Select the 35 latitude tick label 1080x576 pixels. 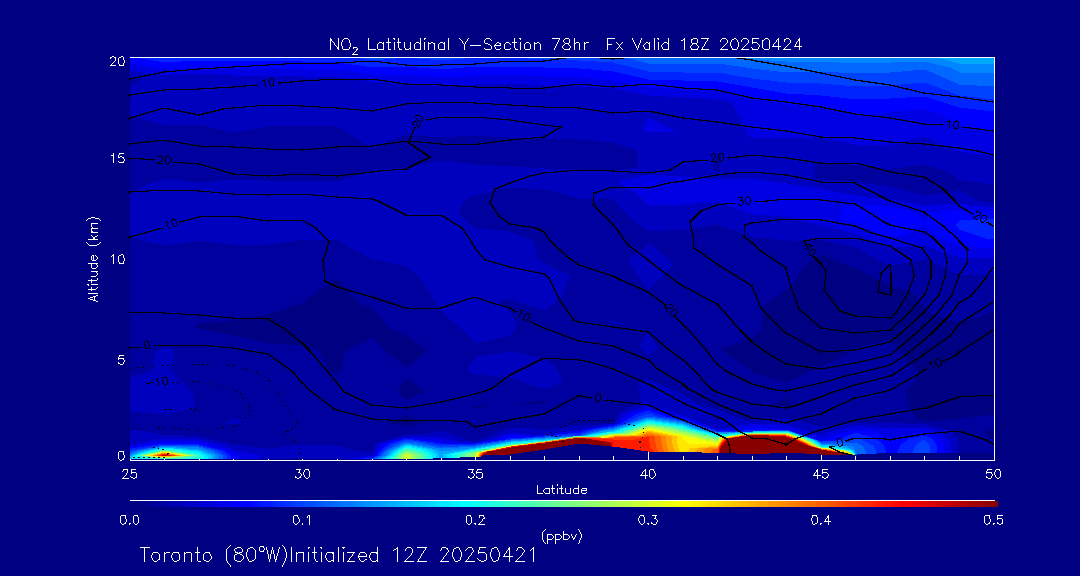click(x=475, y=472)
